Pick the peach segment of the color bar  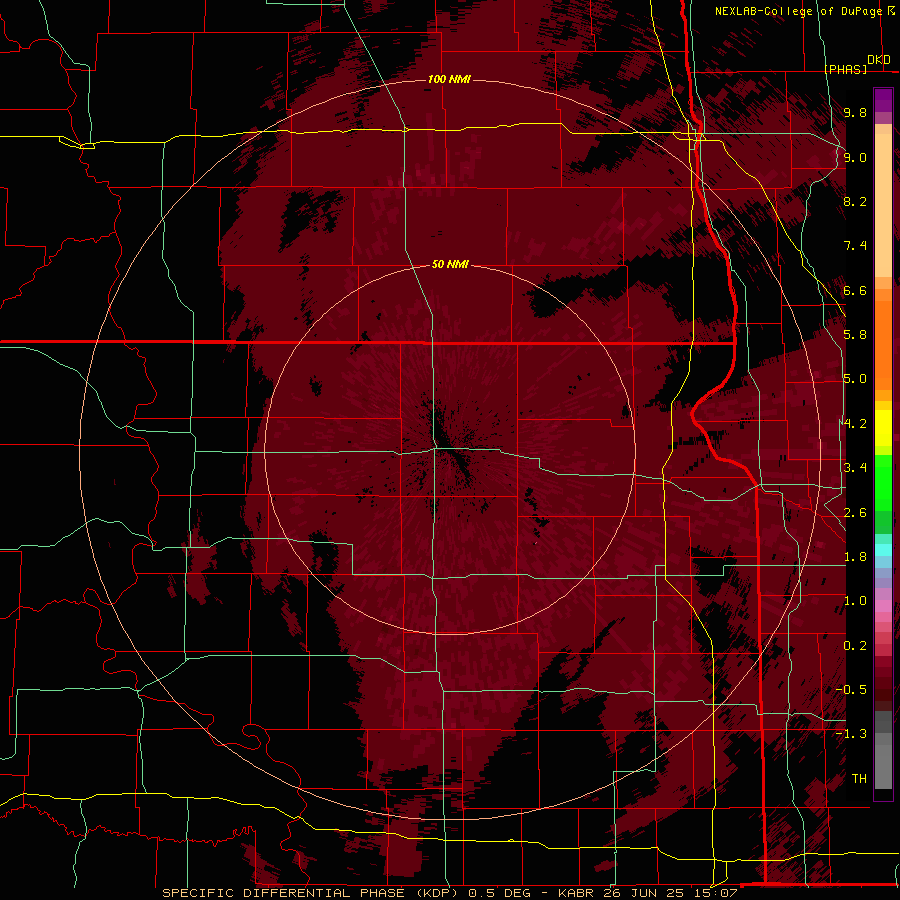pyautogui.click(x=883, y=205)
